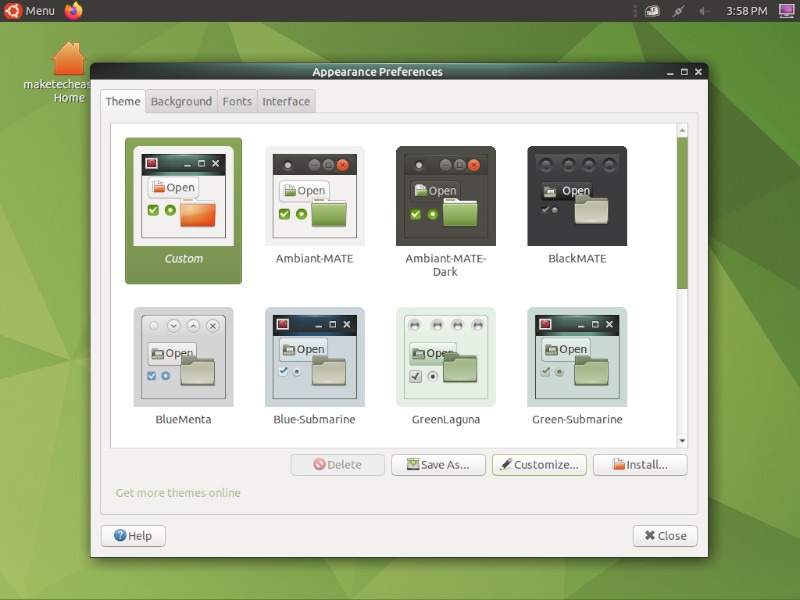Switch to the Background tab
This screenshot has width=800, height=600.
181,101
